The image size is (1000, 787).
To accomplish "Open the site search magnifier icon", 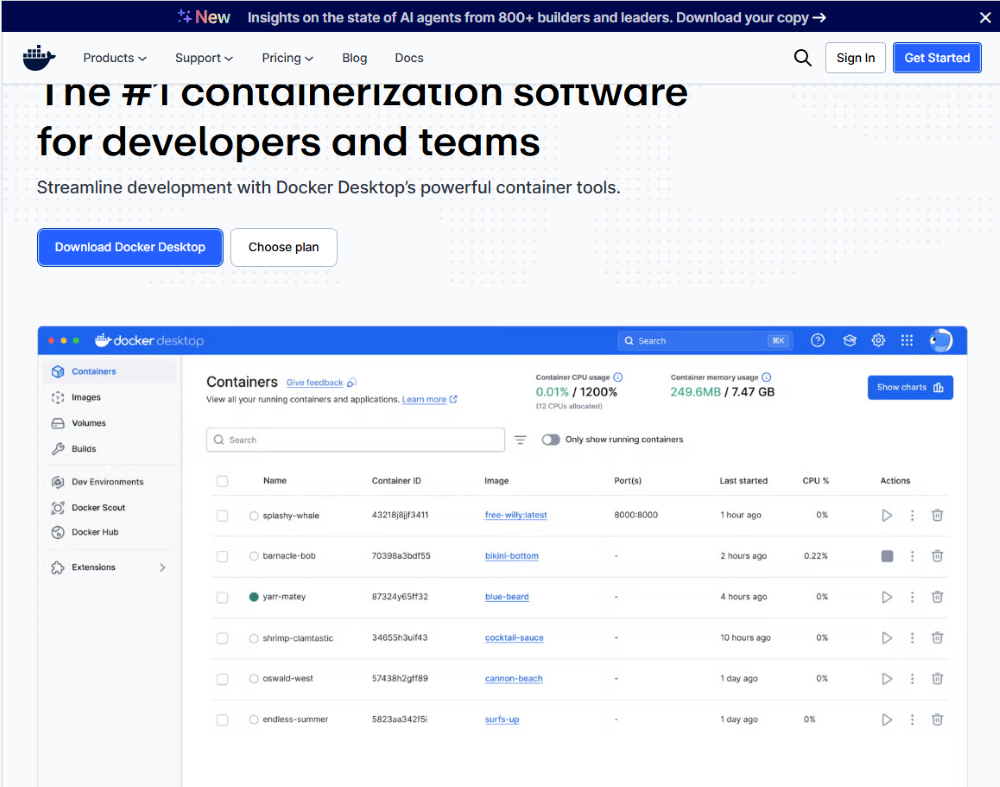I will pyautogui.click(x=802, y=58).
